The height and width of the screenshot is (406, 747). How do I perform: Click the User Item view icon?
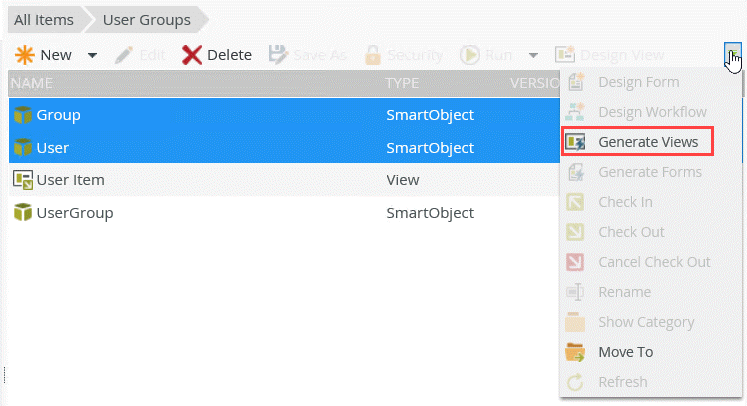[x=23, y=180]
